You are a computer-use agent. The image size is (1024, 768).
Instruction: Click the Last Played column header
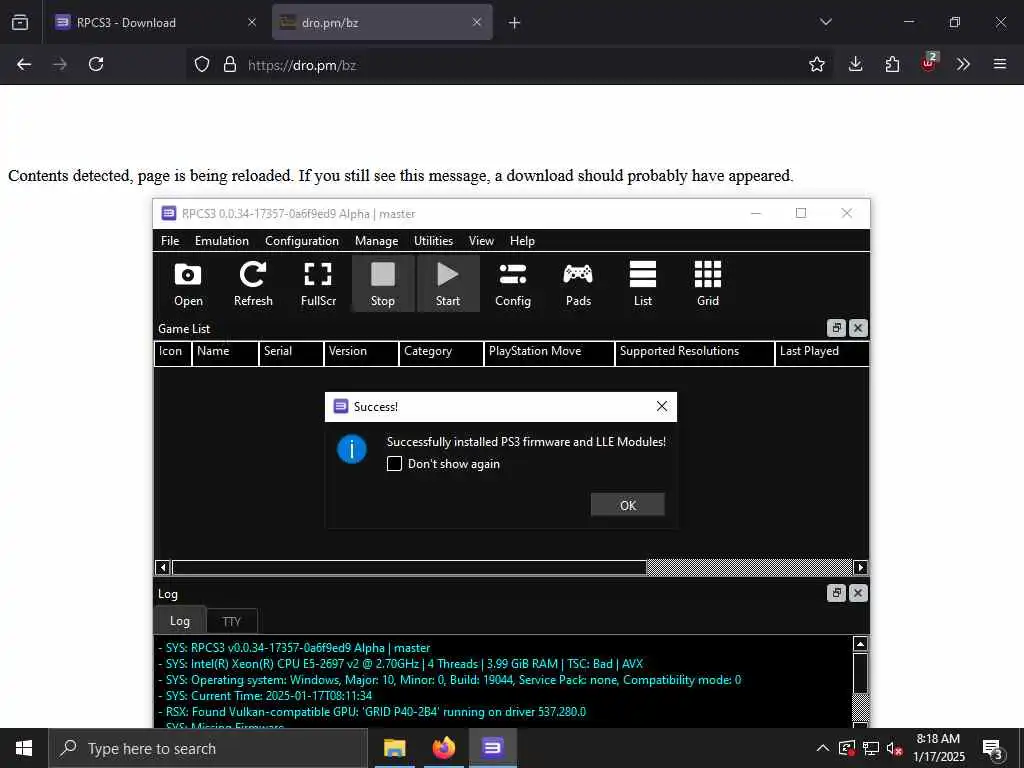[822, 351]
